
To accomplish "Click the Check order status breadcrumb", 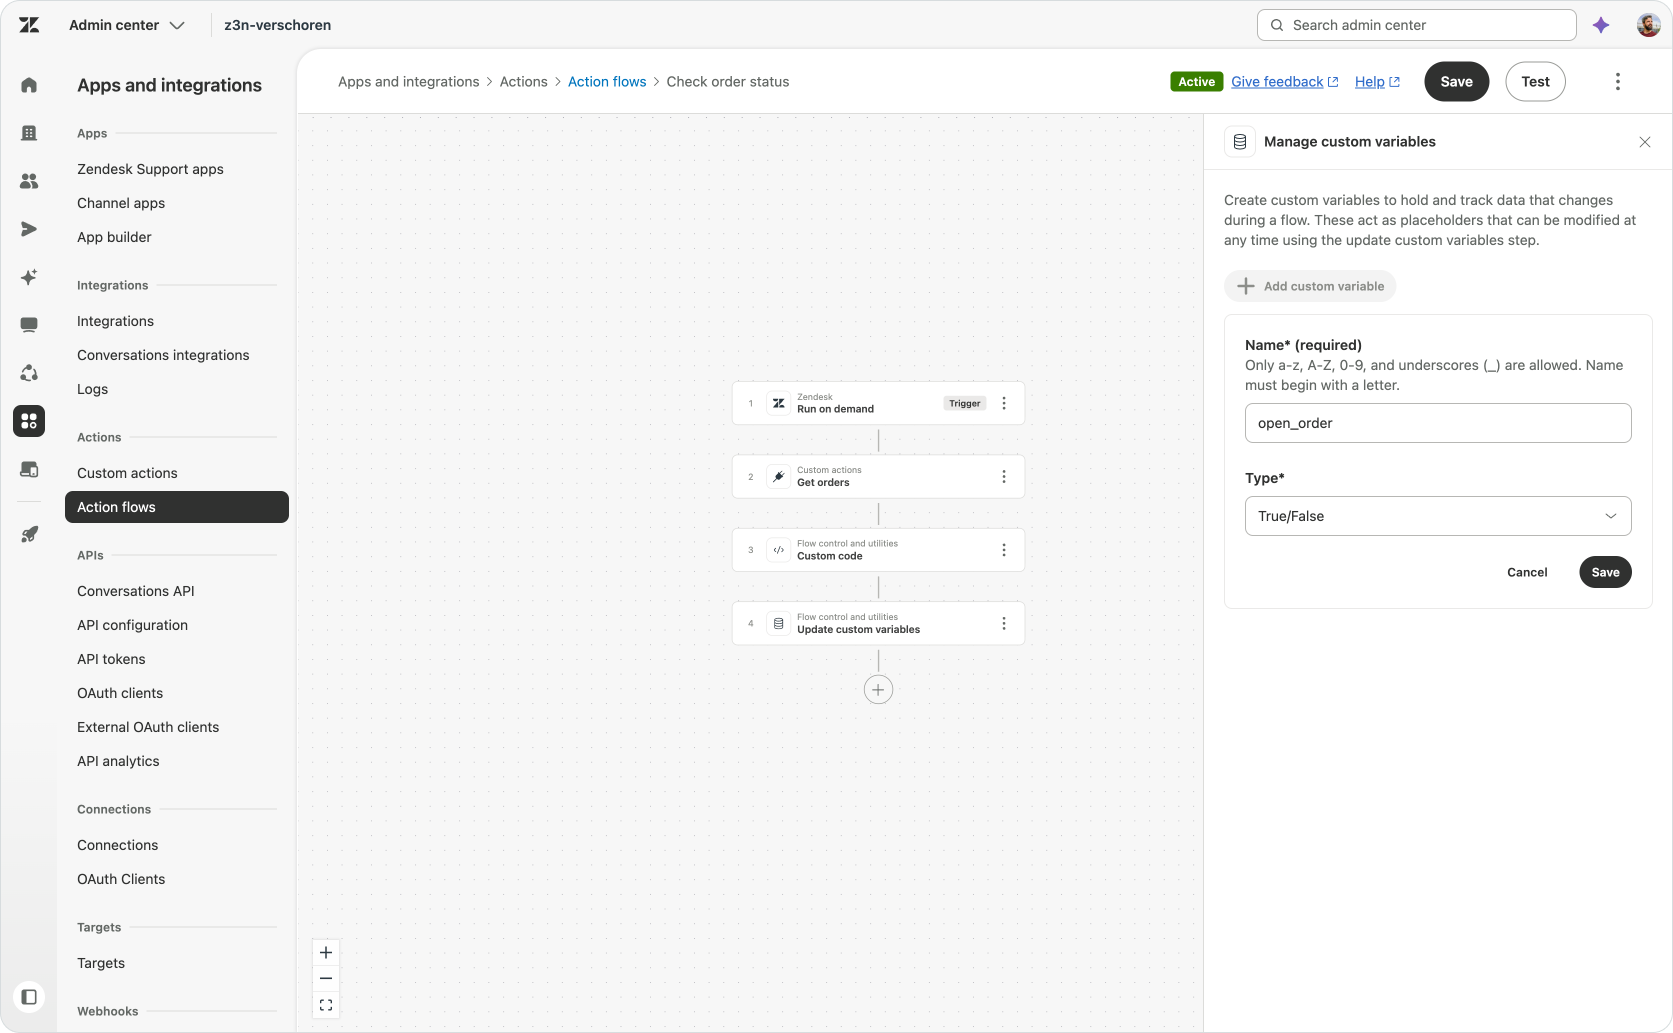I will (728, 82).
